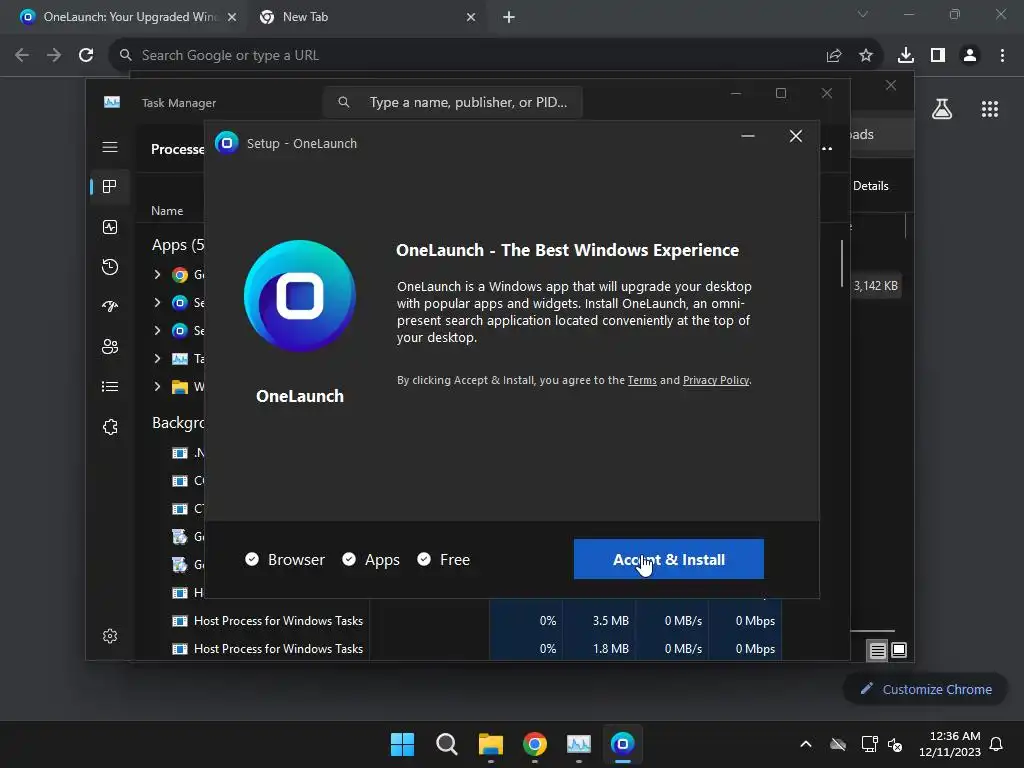The image size is (1024, 768).
Task: Open a new Chrome tab with plus
Action: (509, 18)
